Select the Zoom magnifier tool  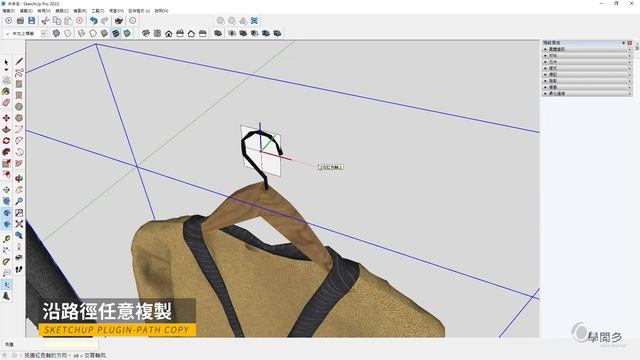pos(19,201)
